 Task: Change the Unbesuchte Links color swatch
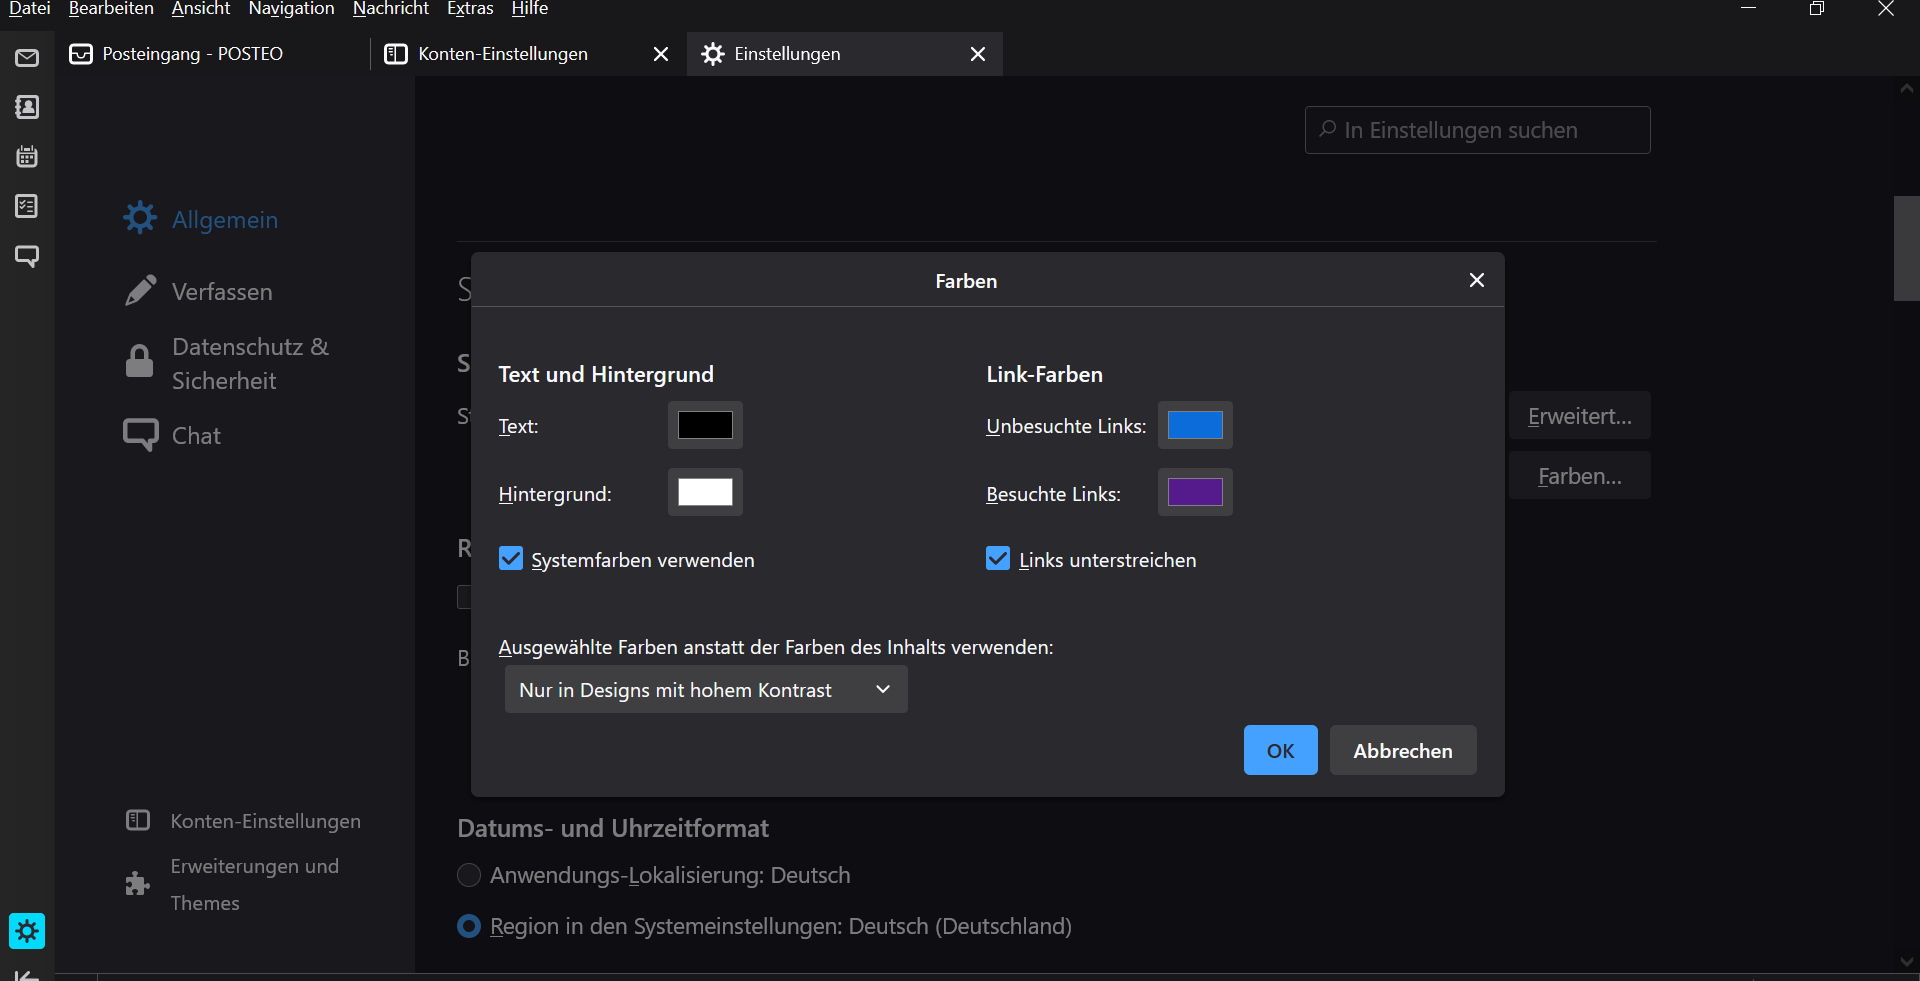point(1195,425)
